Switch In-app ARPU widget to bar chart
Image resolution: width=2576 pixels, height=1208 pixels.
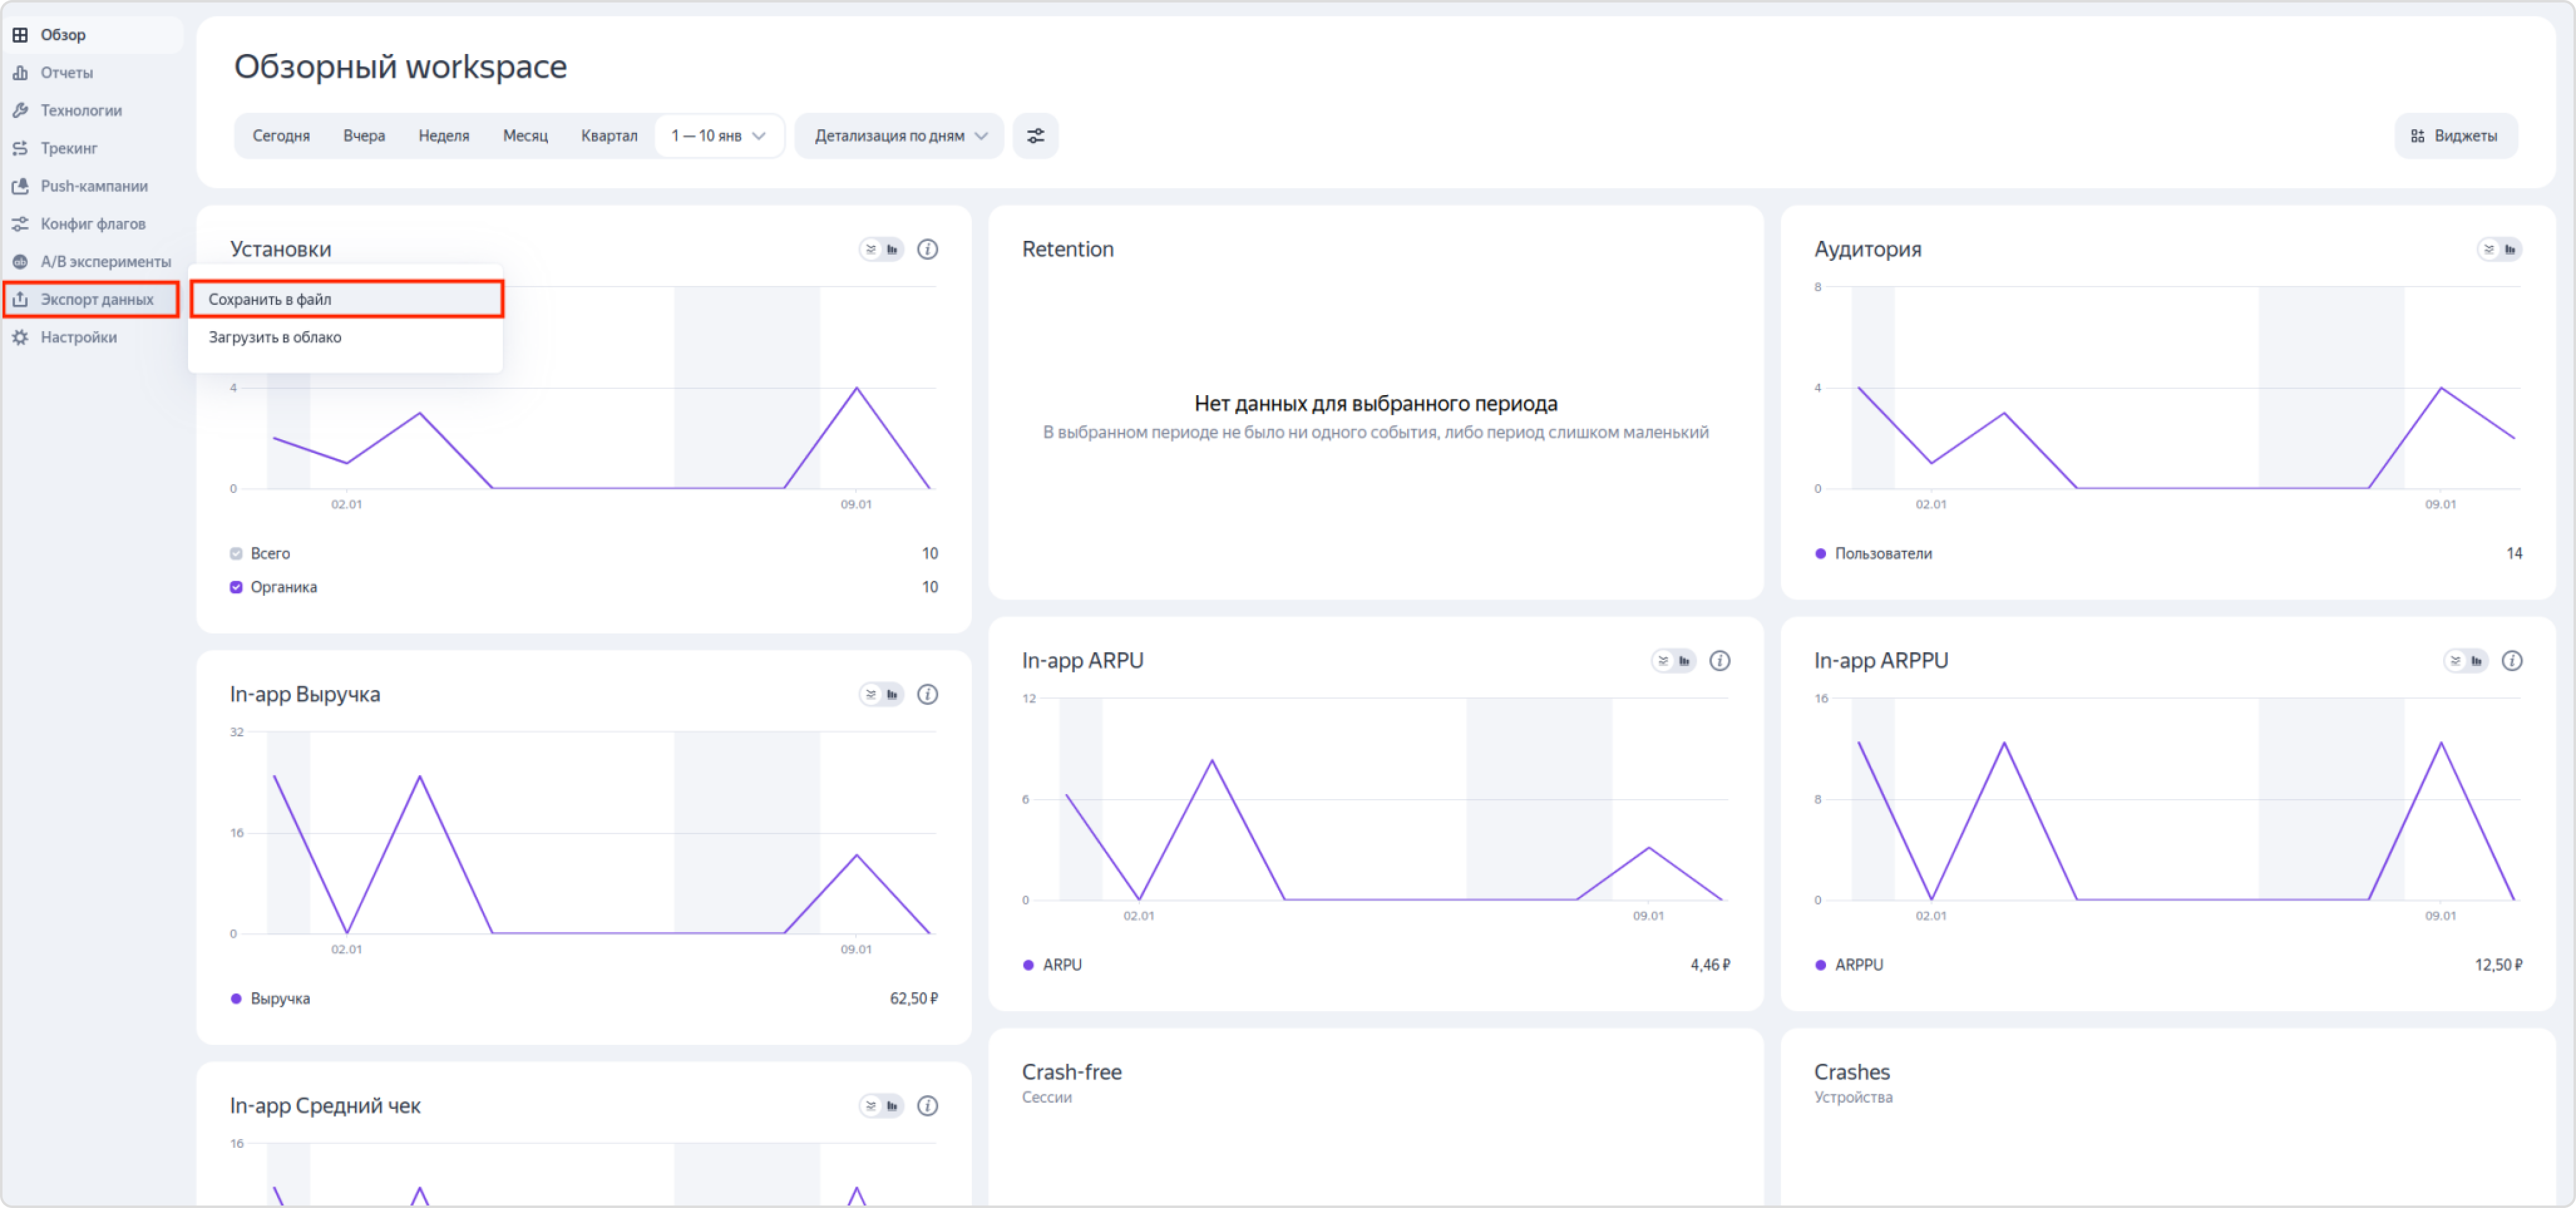tap(1684, 661)
